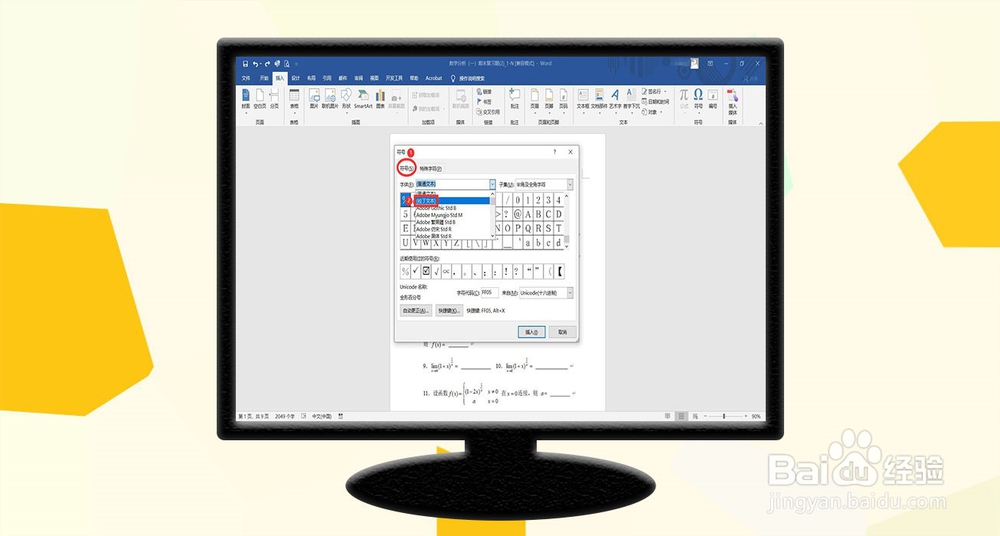Switch to the Home (开始) ribbon tab
1000x536 pixels.
tap(263, 78)
